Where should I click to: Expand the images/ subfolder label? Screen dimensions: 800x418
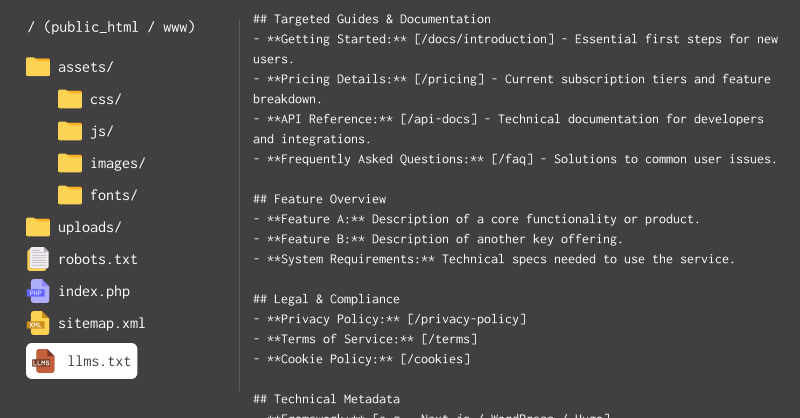(117, 163)
